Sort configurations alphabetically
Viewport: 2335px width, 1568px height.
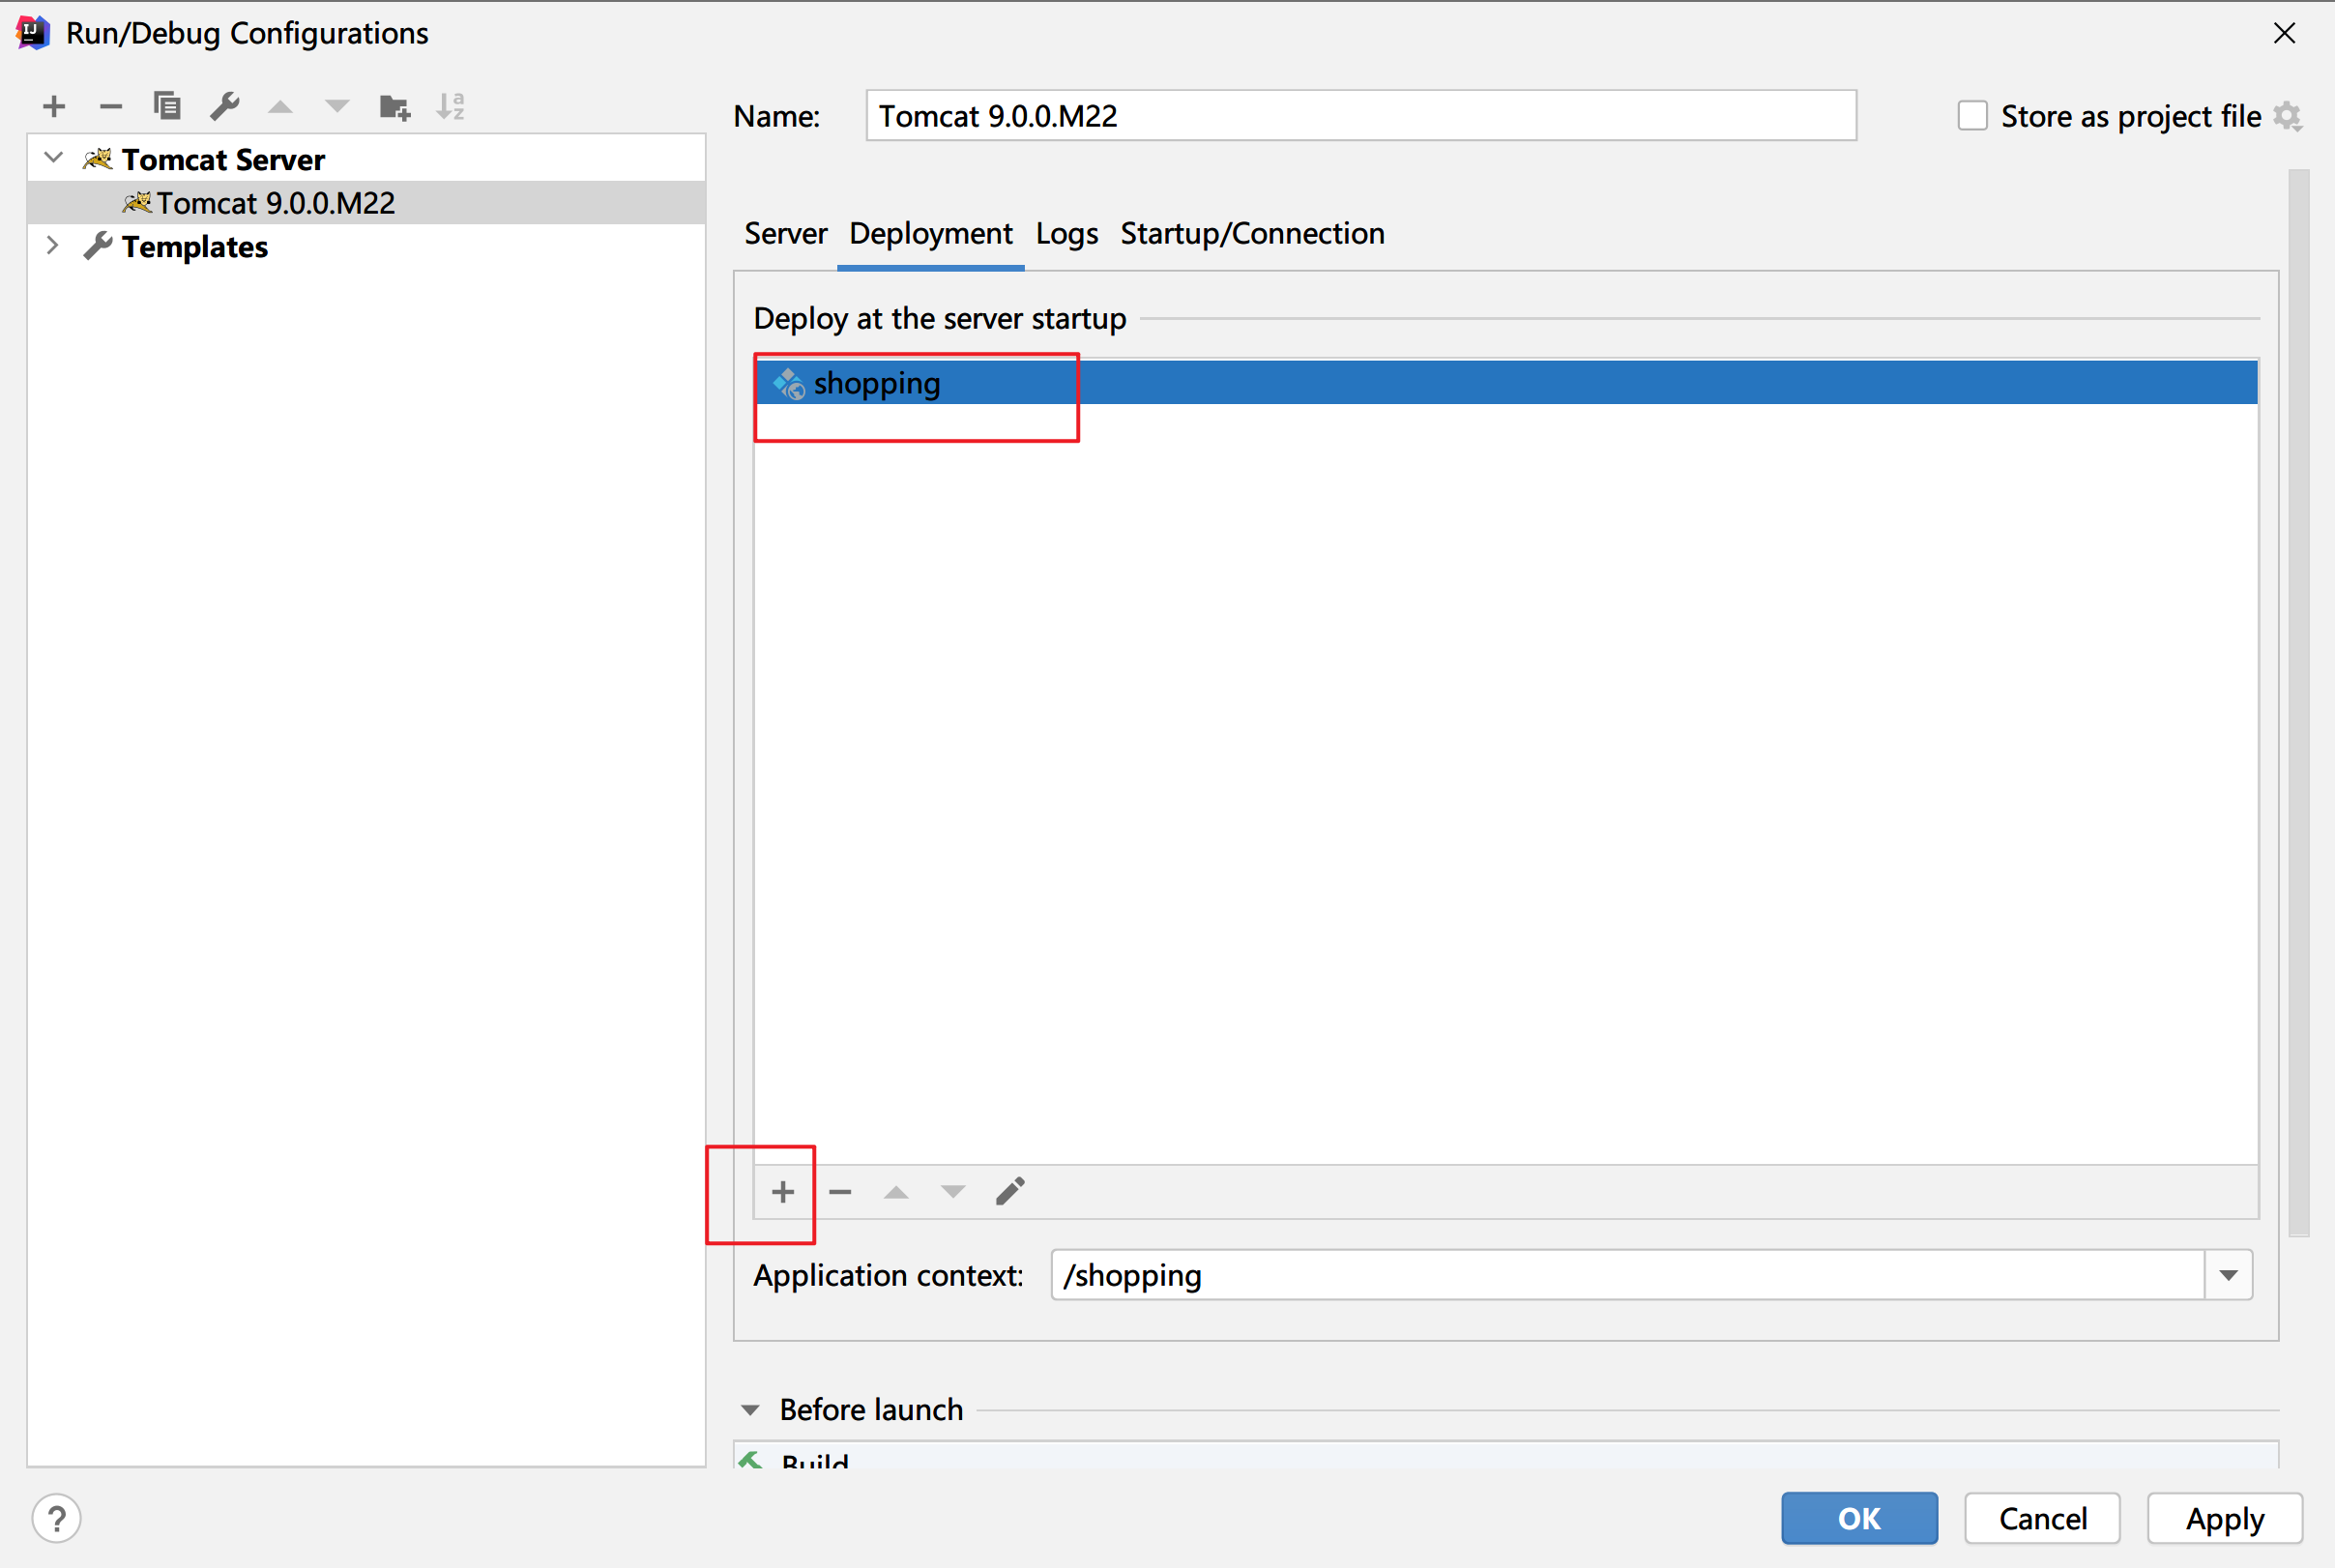click(451, 106)
